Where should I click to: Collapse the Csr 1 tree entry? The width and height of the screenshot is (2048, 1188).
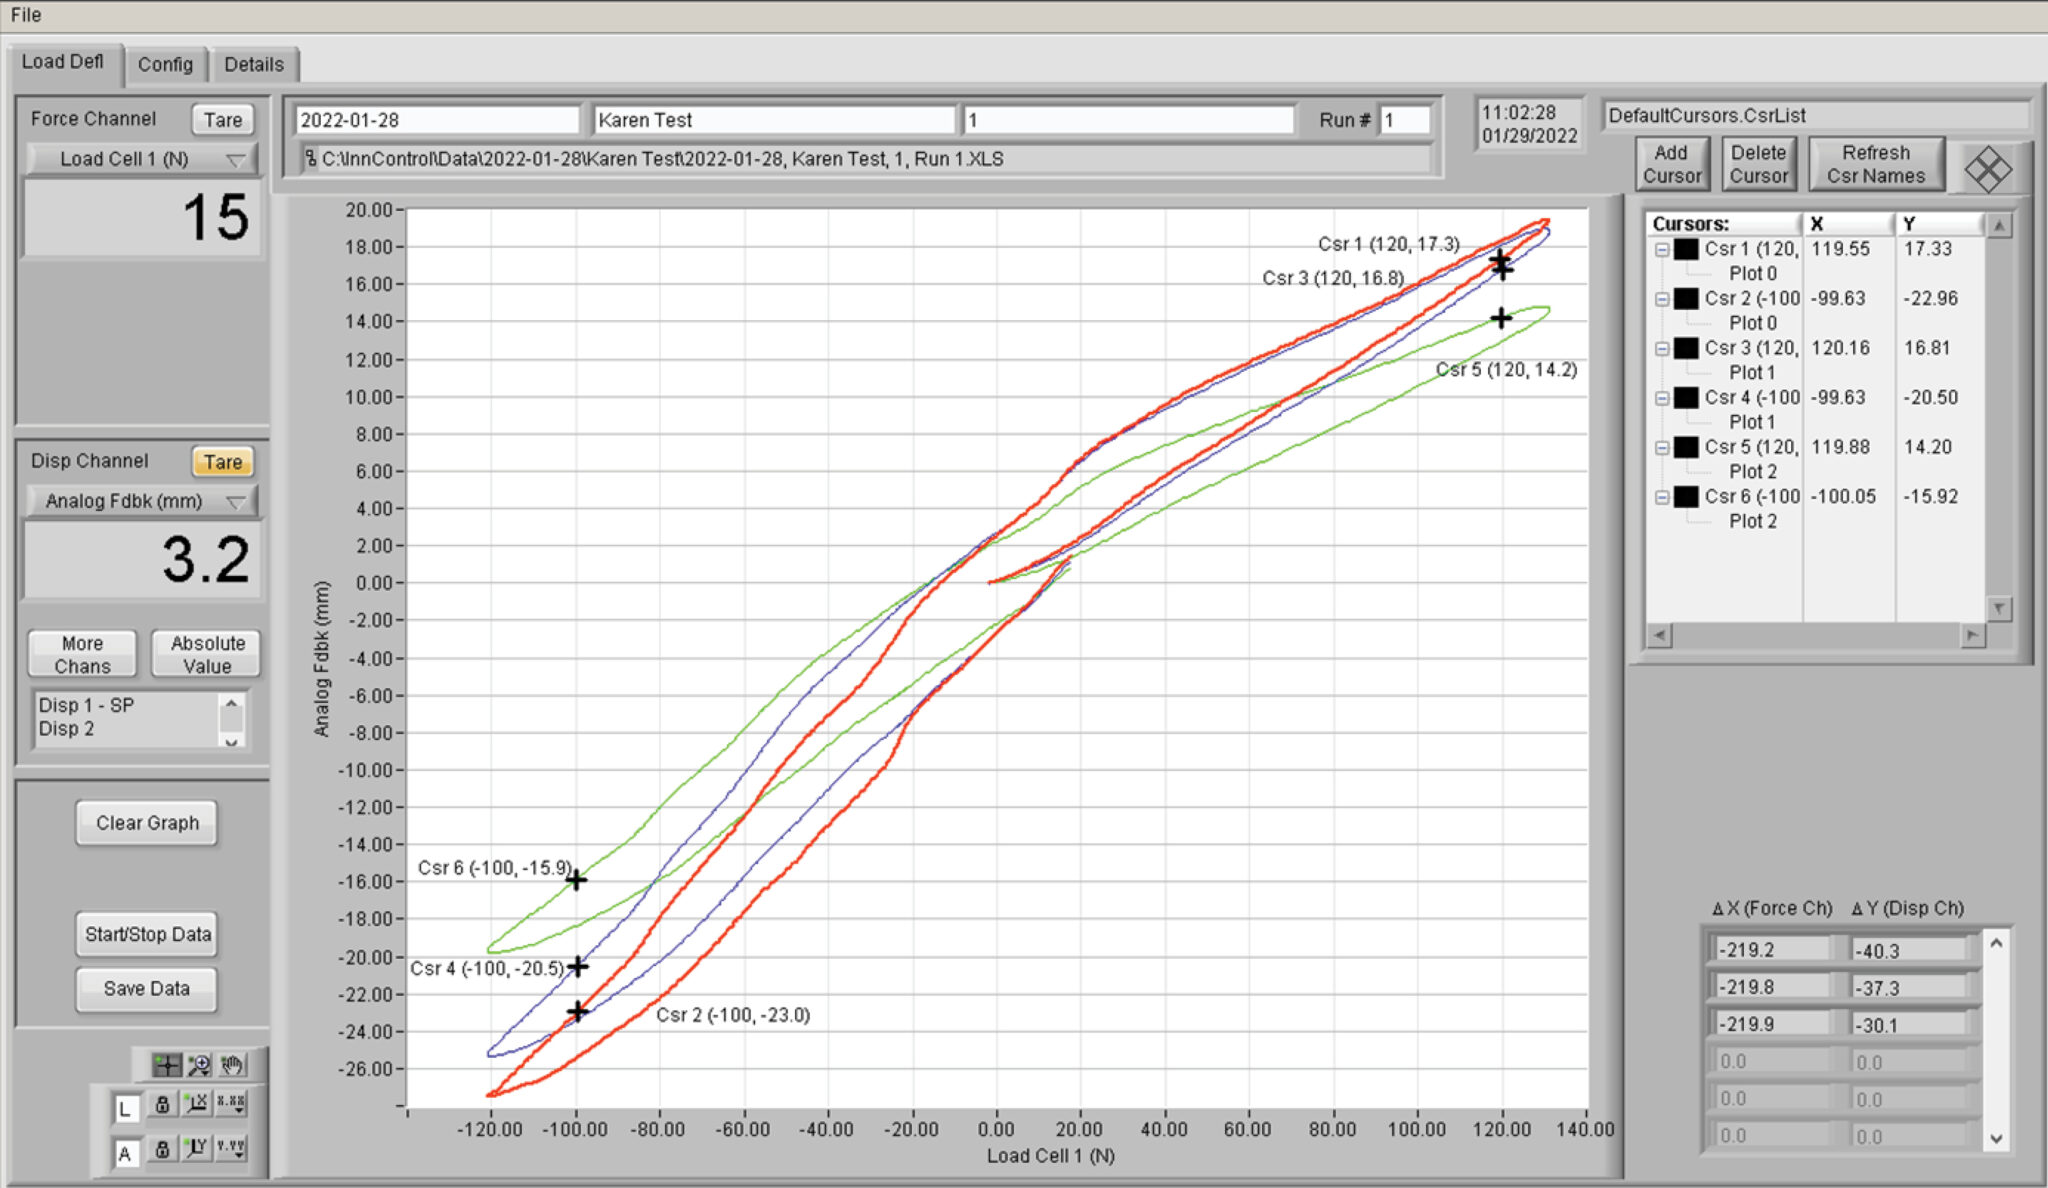point(1662,250)
